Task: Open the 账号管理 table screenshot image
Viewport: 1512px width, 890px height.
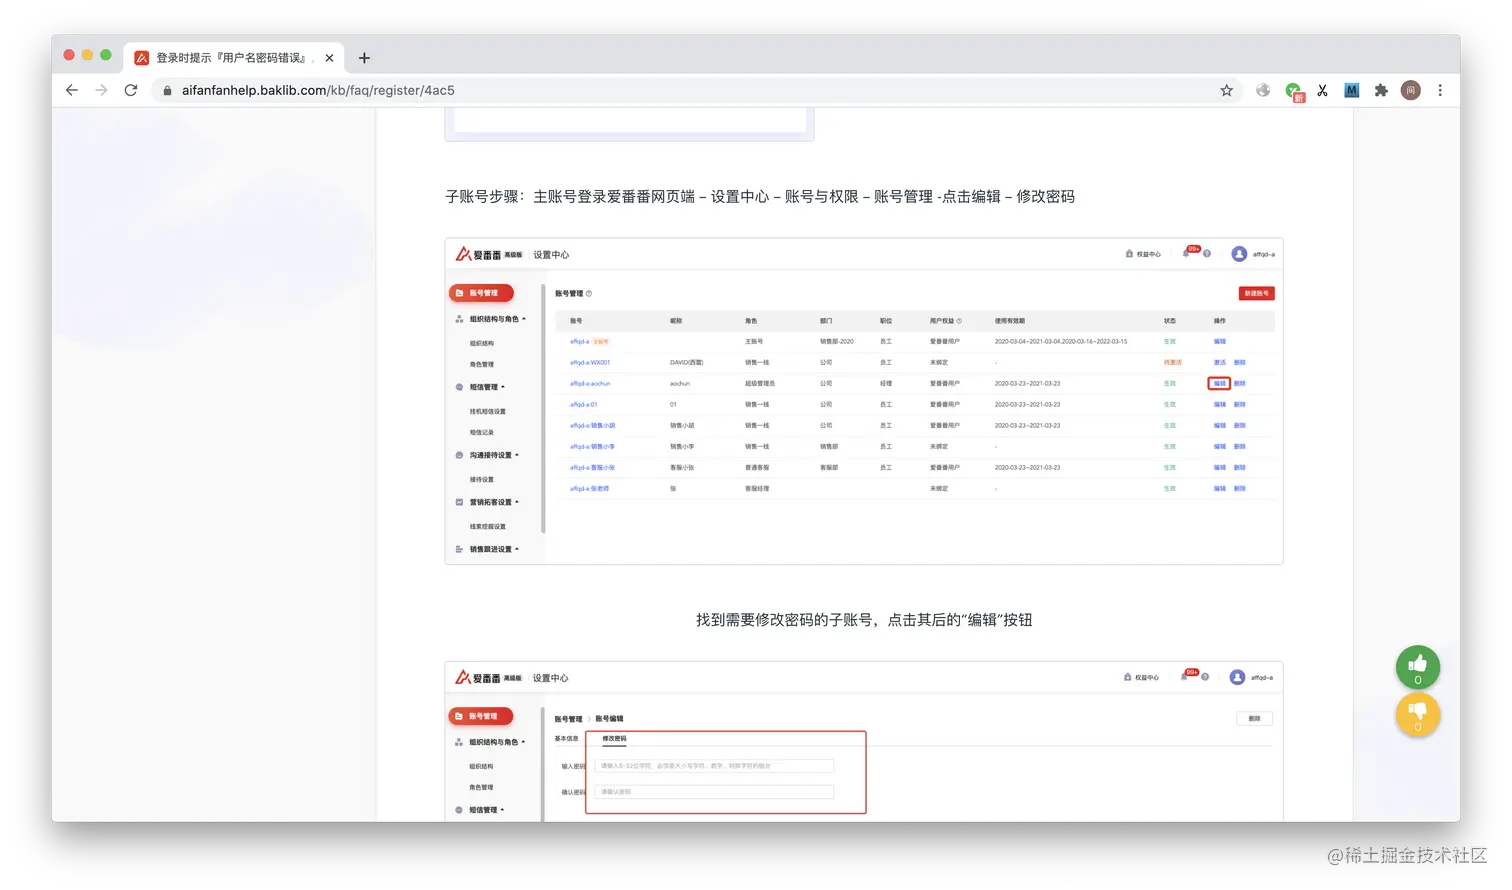Action: tap(864, 401)
